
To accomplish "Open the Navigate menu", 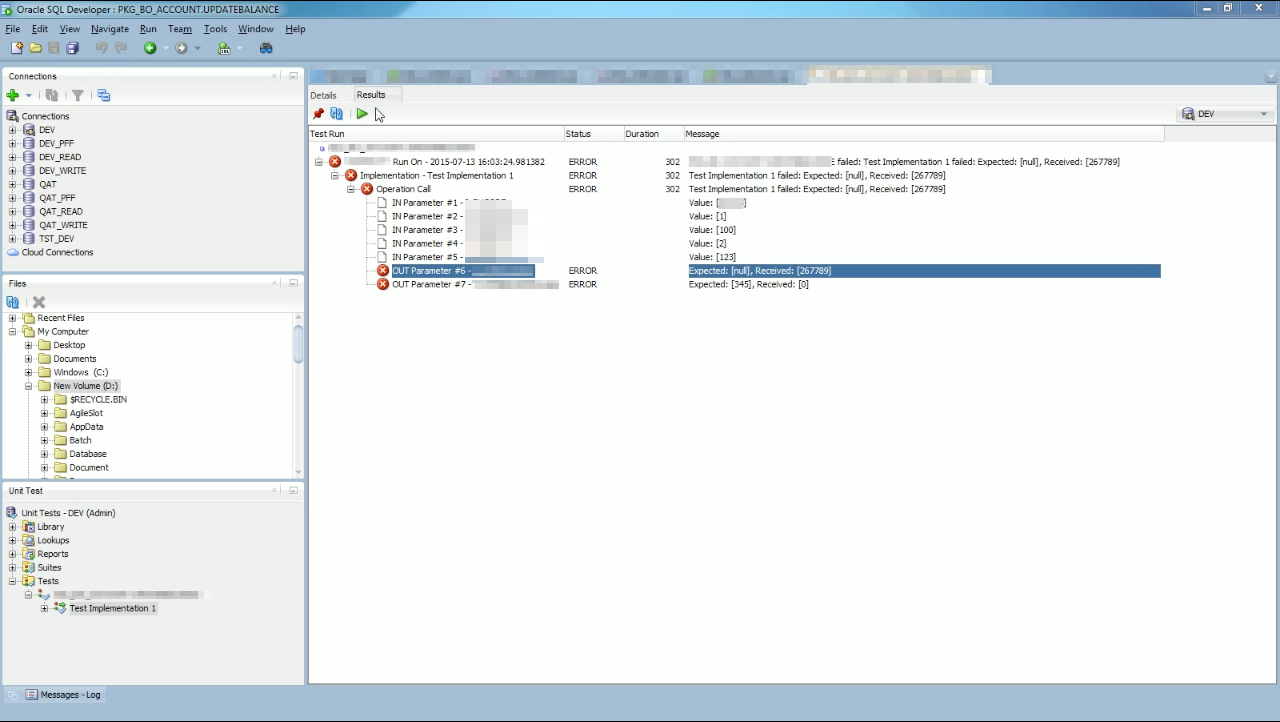I will pos(110,29).
